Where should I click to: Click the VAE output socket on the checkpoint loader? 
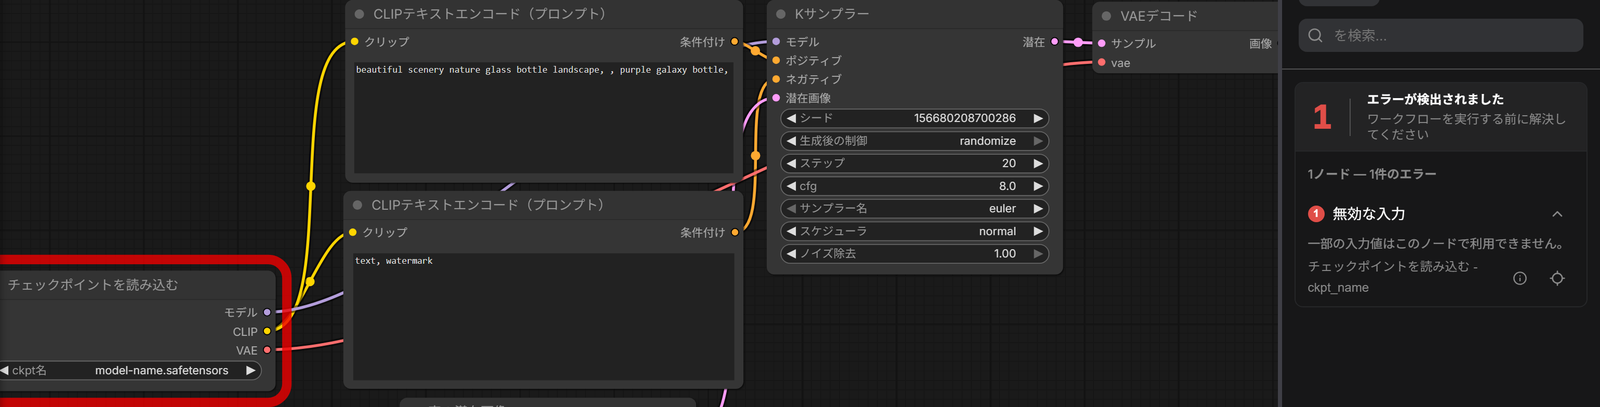click(267, 350)
